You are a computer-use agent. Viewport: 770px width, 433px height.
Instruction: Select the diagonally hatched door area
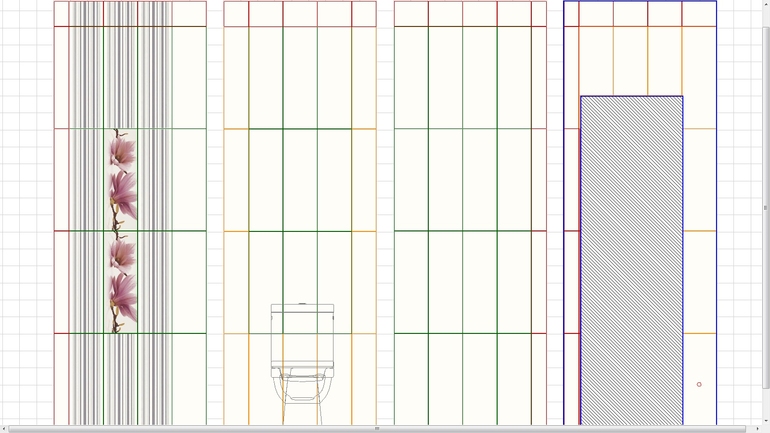[631, 260]
